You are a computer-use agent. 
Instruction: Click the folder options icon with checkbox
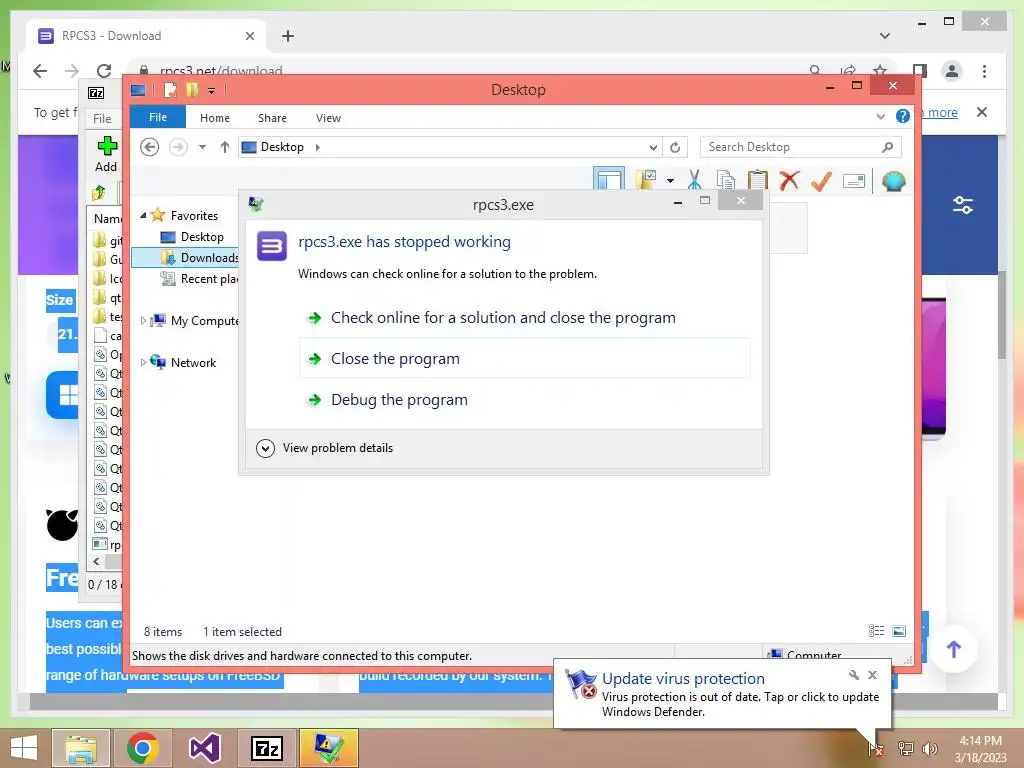(x=646, y=180)
